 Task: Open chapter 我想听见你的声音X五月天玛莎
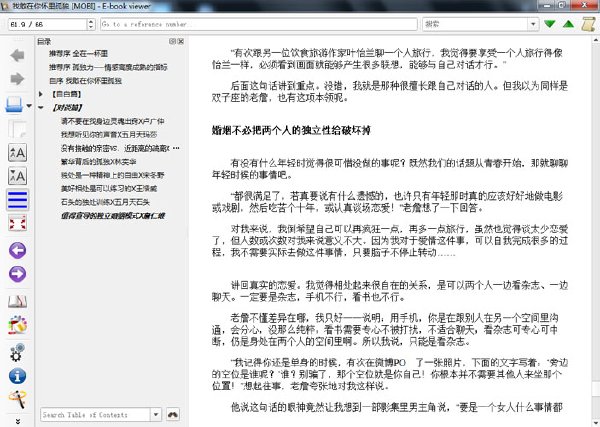[109, 135]
